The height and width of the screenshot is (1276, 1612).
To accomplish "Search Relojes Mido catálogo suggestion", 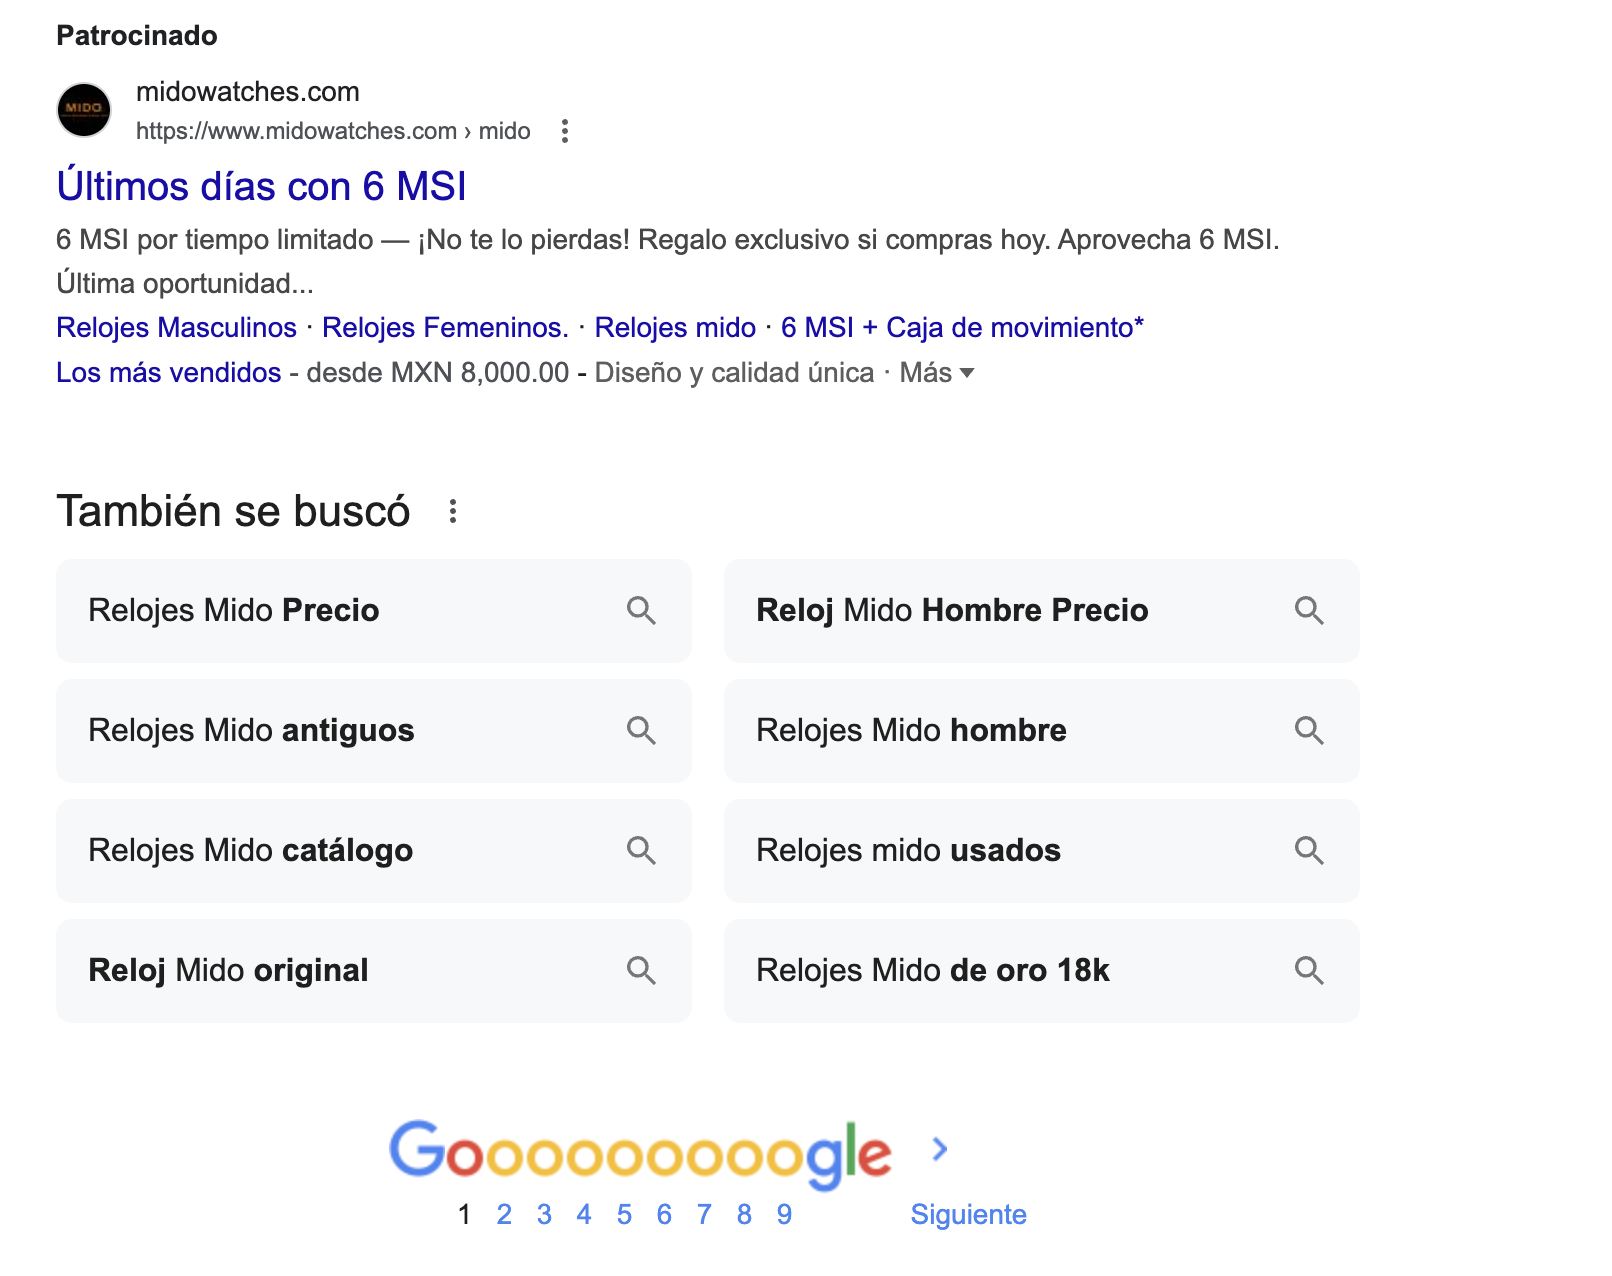I will [x=374, y=850].
